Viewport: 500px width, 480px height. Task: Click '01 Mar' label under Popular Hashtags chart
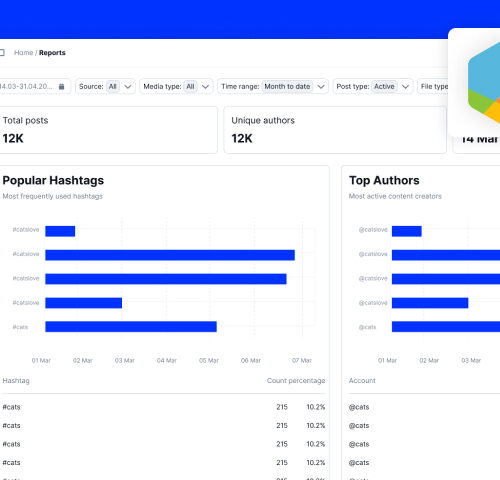tap(41, 360)
